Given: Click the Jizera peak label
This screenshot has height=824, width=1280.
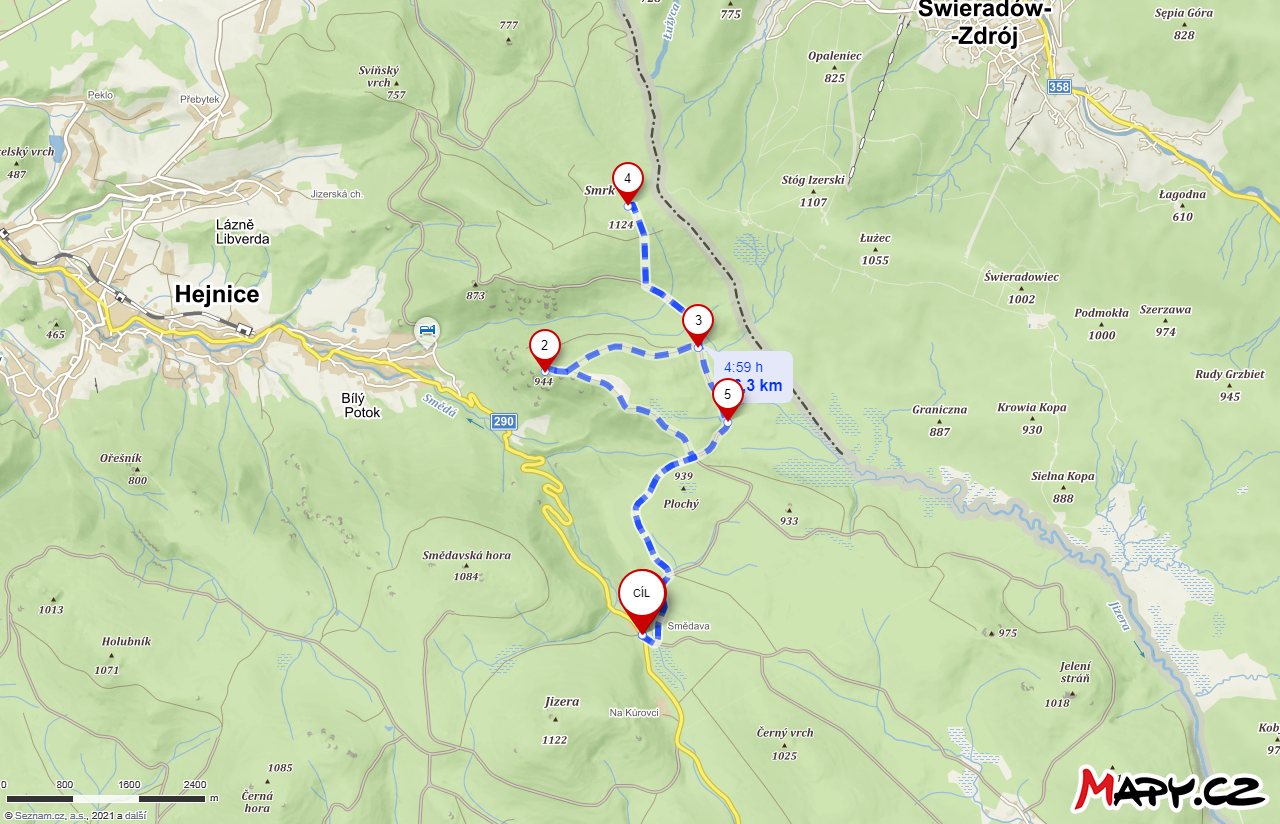Looking at the screenshot, I should coord(562,702).
